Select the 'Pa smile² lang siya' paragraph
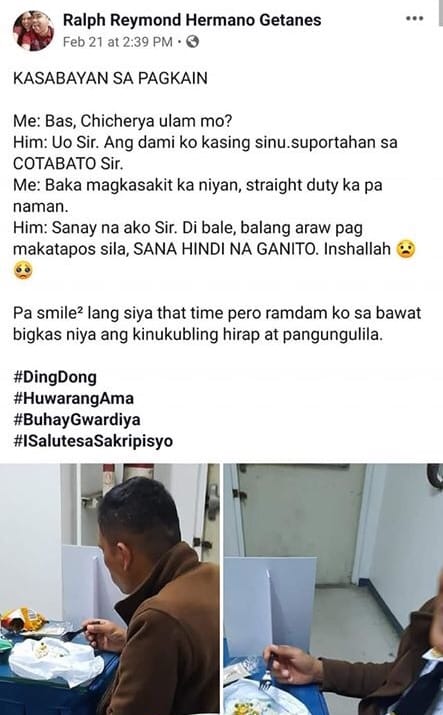The height and width of the screenshot is (715, 443). pyautogui.click(x=217, y=324)
